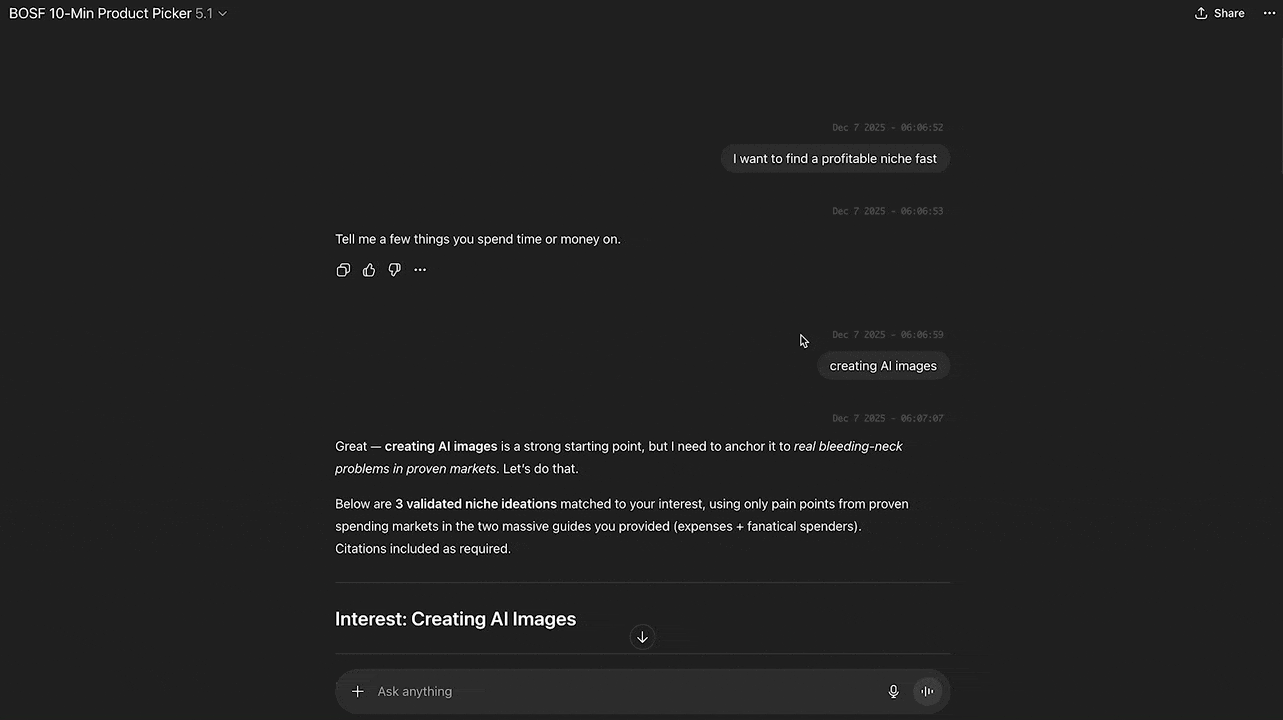Click the 'creating AI images' message bubble
Screen dimensions: 1283x720
pos(883,366)
